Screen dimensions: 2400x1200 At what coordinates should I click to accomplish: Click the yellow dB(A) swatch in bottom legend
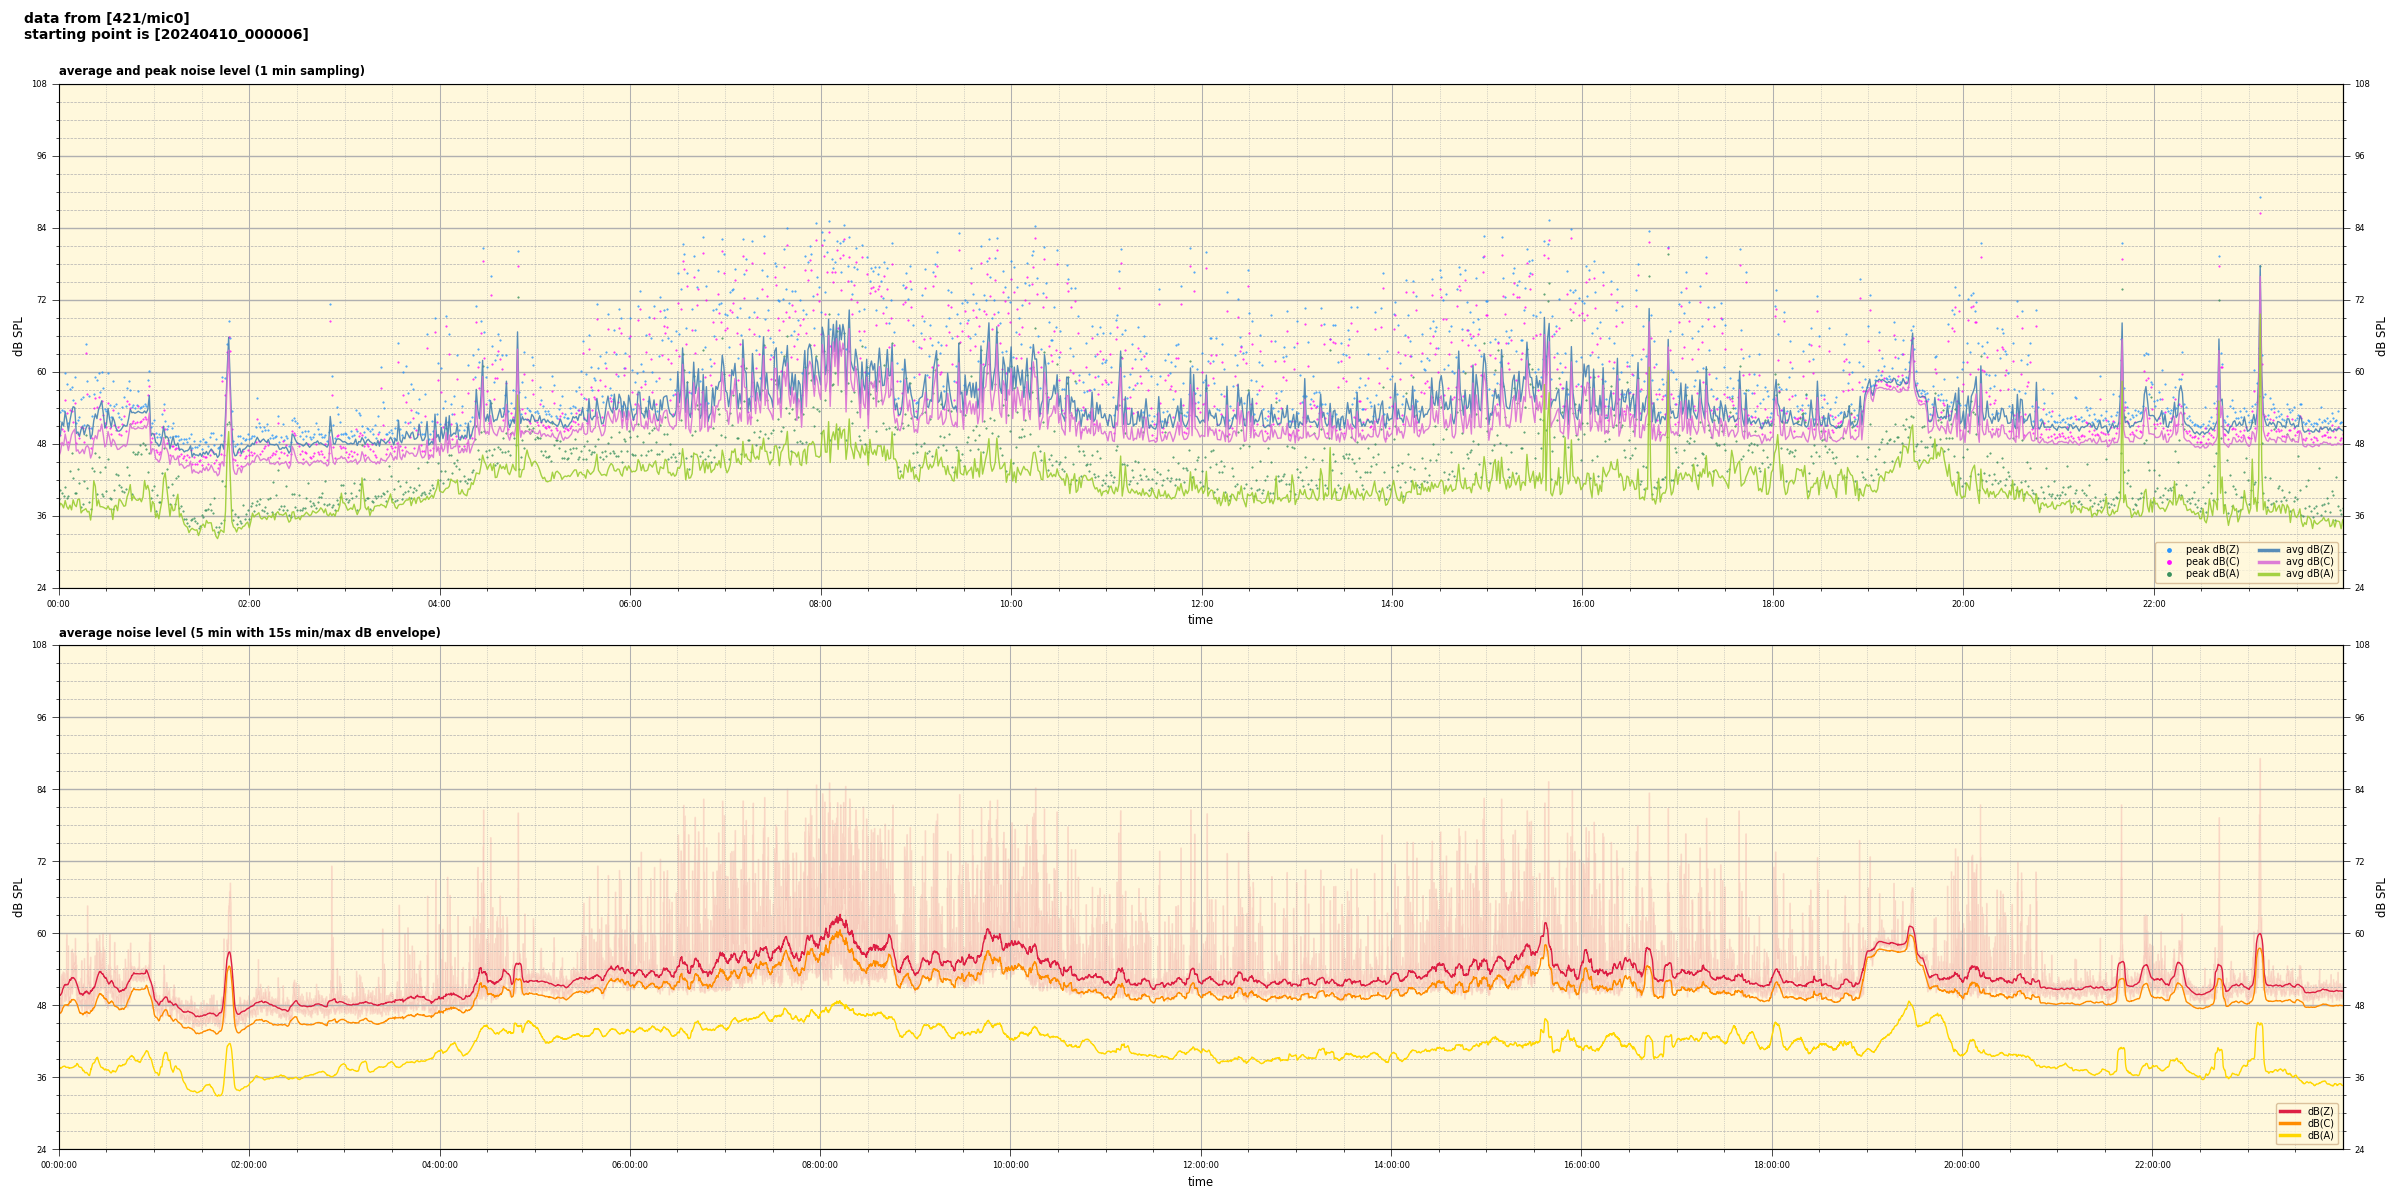[x=2290, y=1135]
